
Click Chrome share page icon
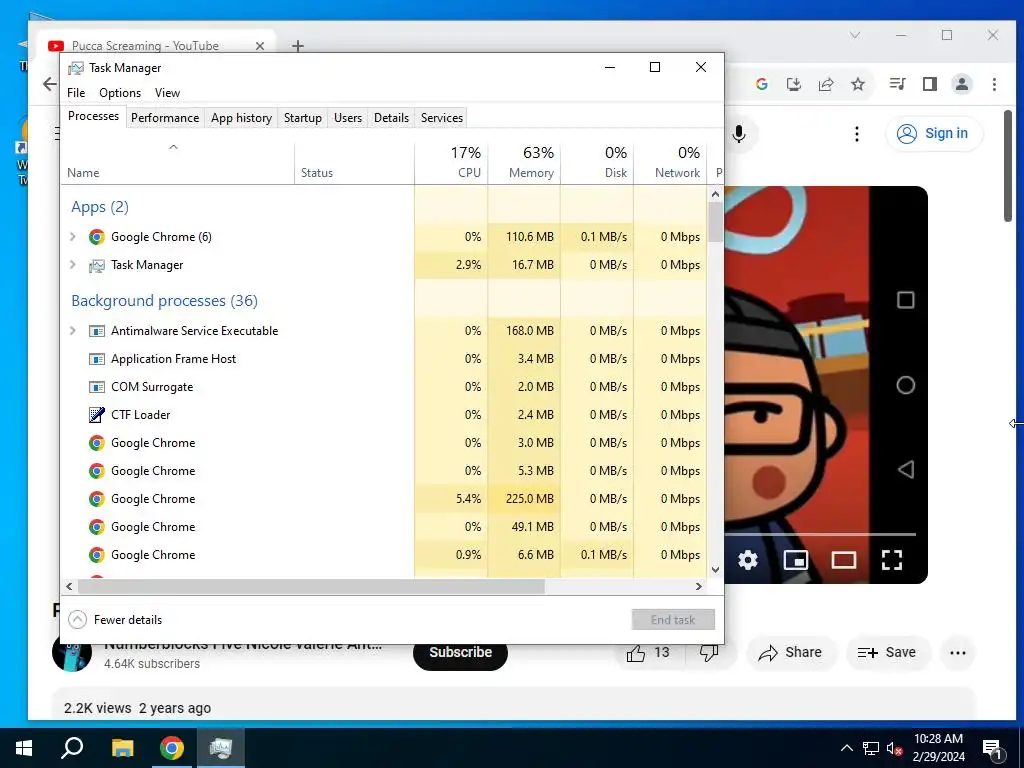tap(826, 84)
